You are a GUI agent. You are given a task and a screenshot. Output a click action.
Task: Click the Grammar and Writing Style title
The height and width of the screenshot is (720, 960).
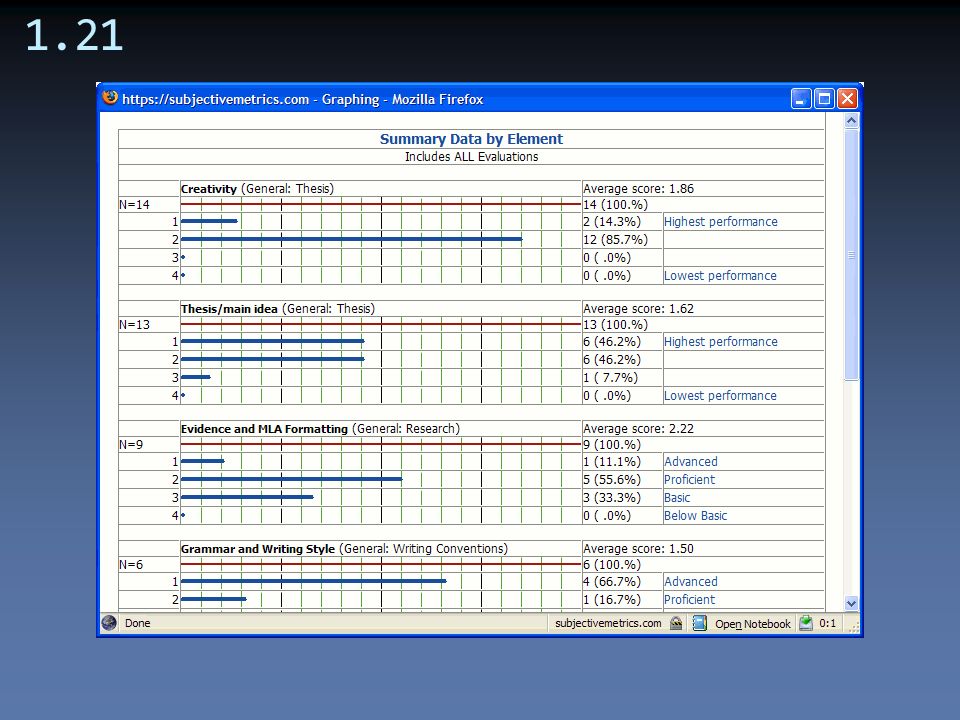[258, 549]
